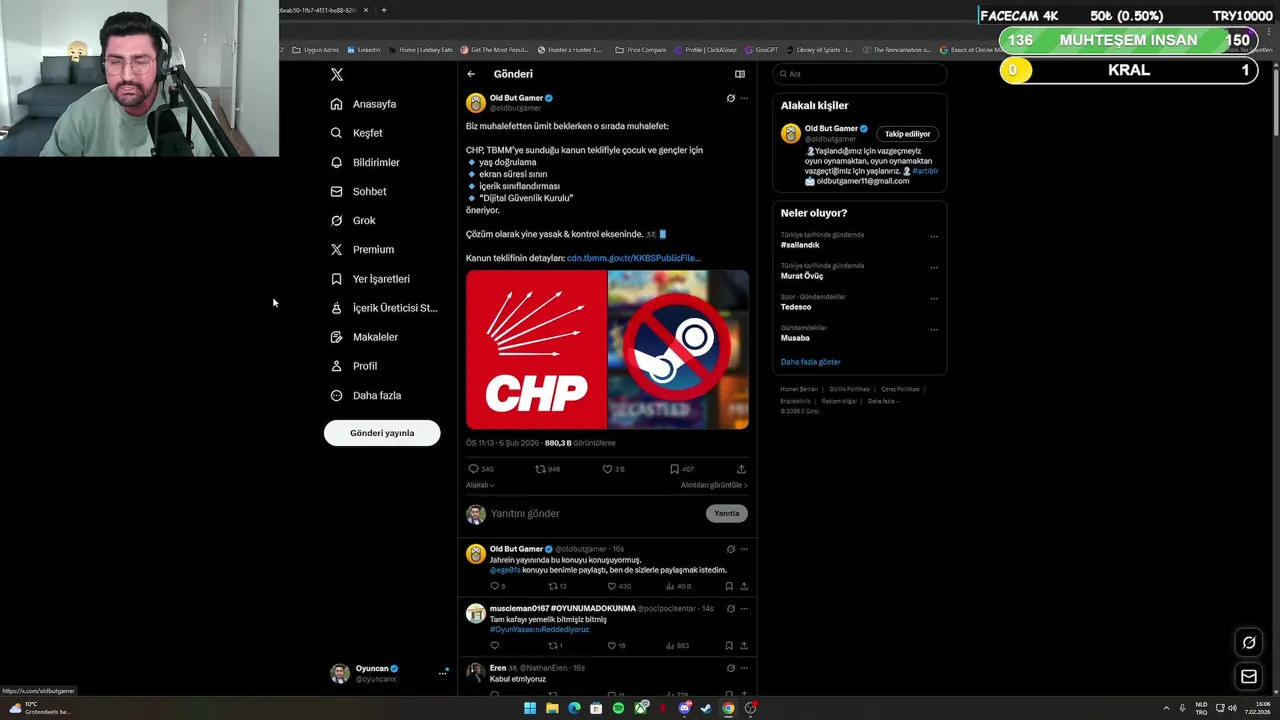
Task: Click the Takip ediliyor button
Action: coord(907,134)
